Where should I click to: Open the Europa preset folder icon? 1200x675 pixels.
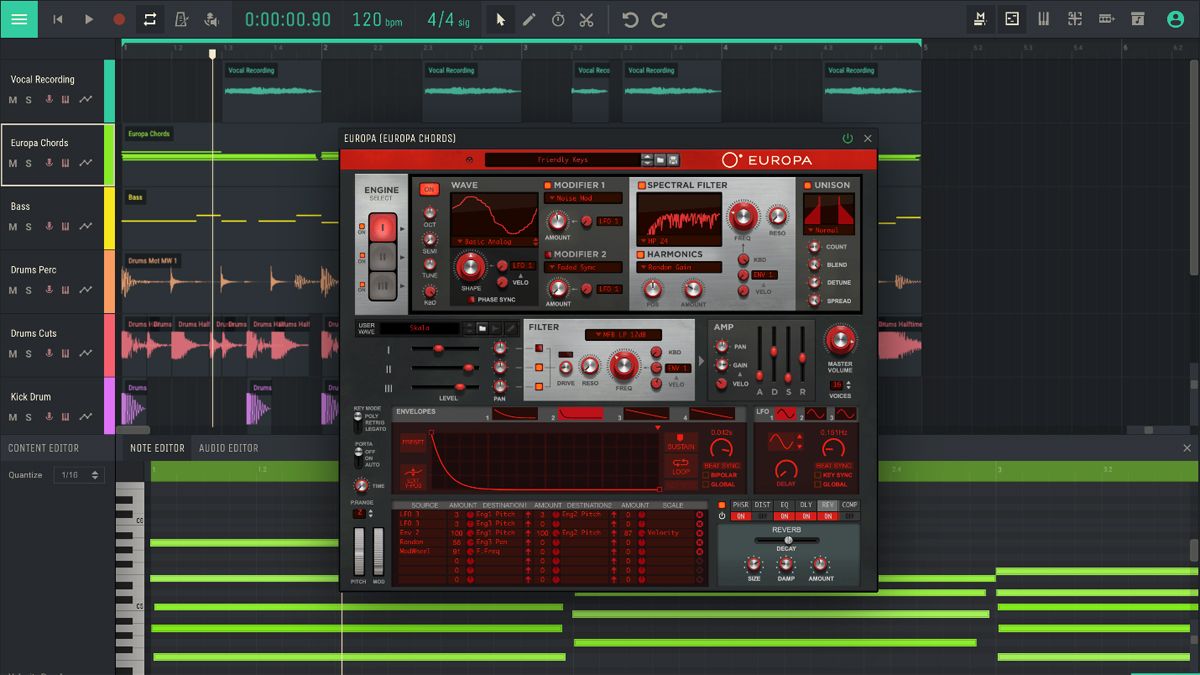pyautogui.click(x=660, y=158)
